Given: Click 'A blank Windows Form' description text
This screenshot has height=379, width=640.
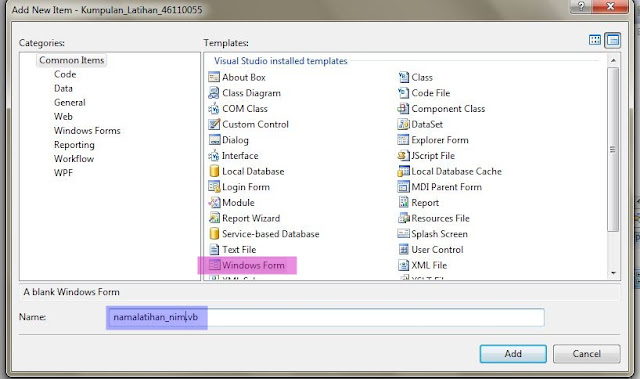Looking at the screenshot, I should [x=71, y=292].
